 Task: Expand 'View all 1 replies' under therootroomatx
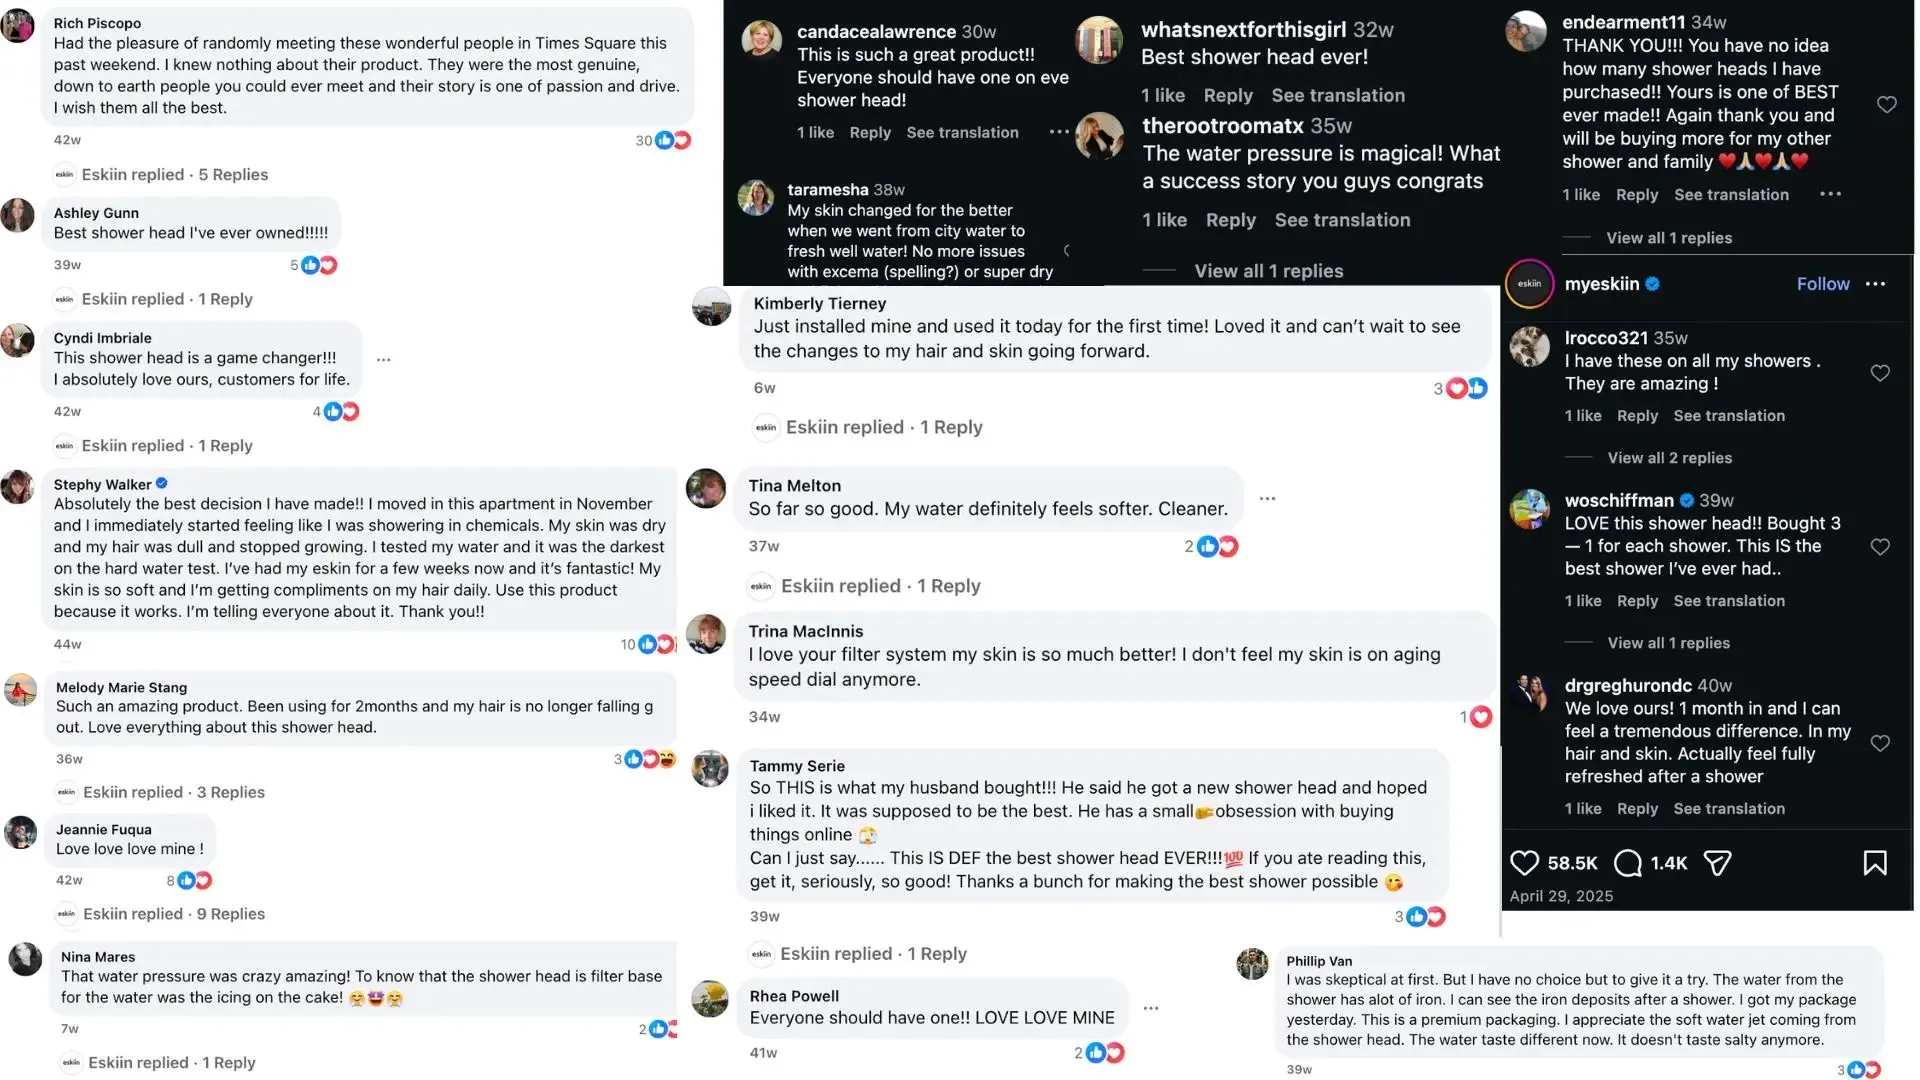coord(1270,270)
